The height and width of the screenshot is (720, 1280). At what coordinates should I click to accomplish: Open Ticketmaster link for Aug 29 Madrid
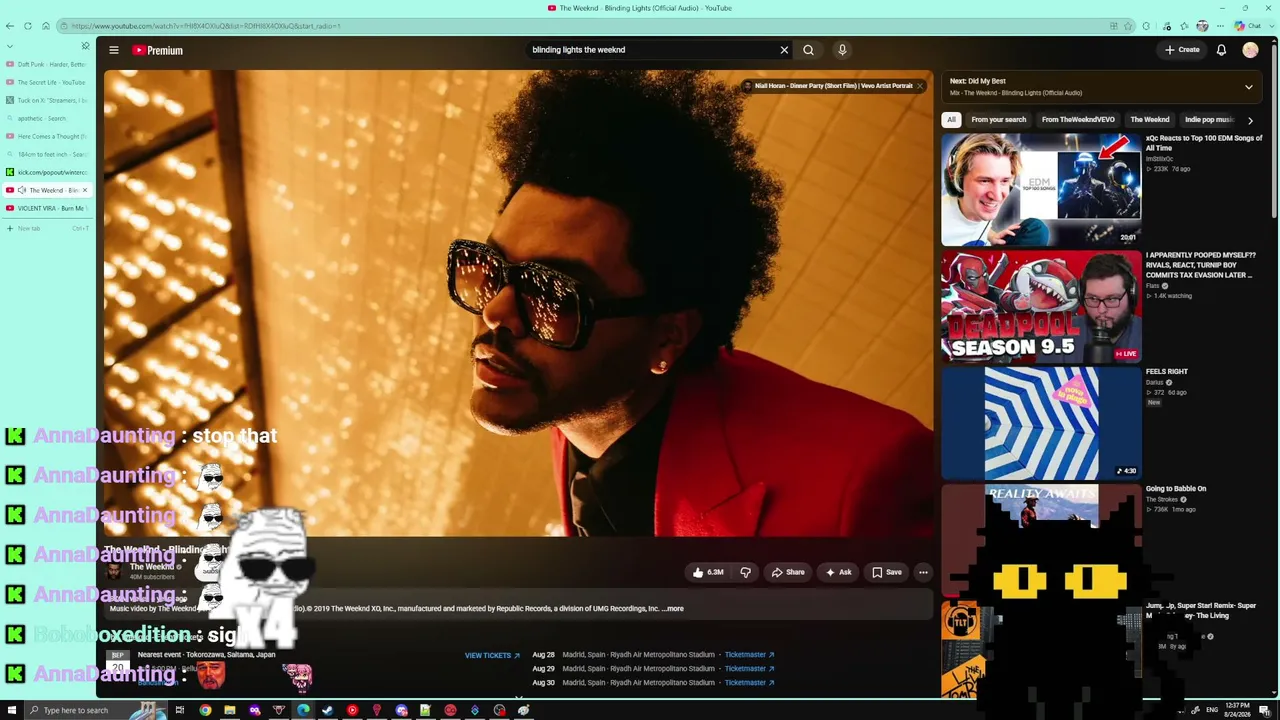pyautogui.click(x=749, y=669)
